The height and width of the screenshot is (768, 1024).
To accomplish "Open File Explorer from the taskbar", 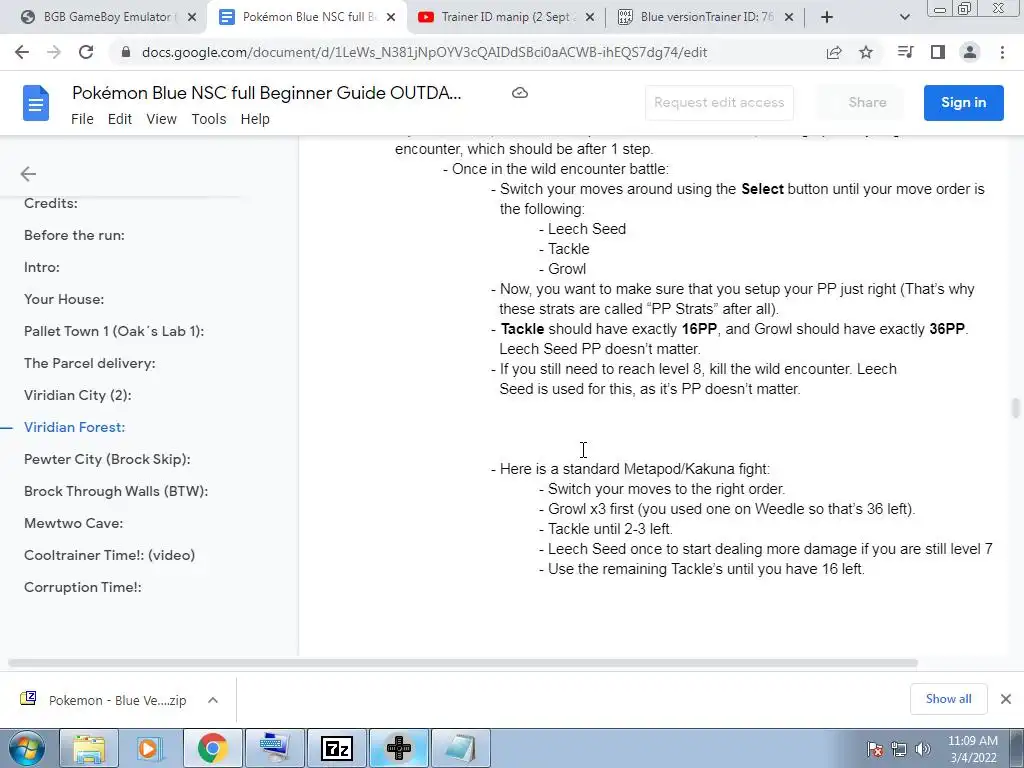I will pyautogui.click(x=89, y=748).
